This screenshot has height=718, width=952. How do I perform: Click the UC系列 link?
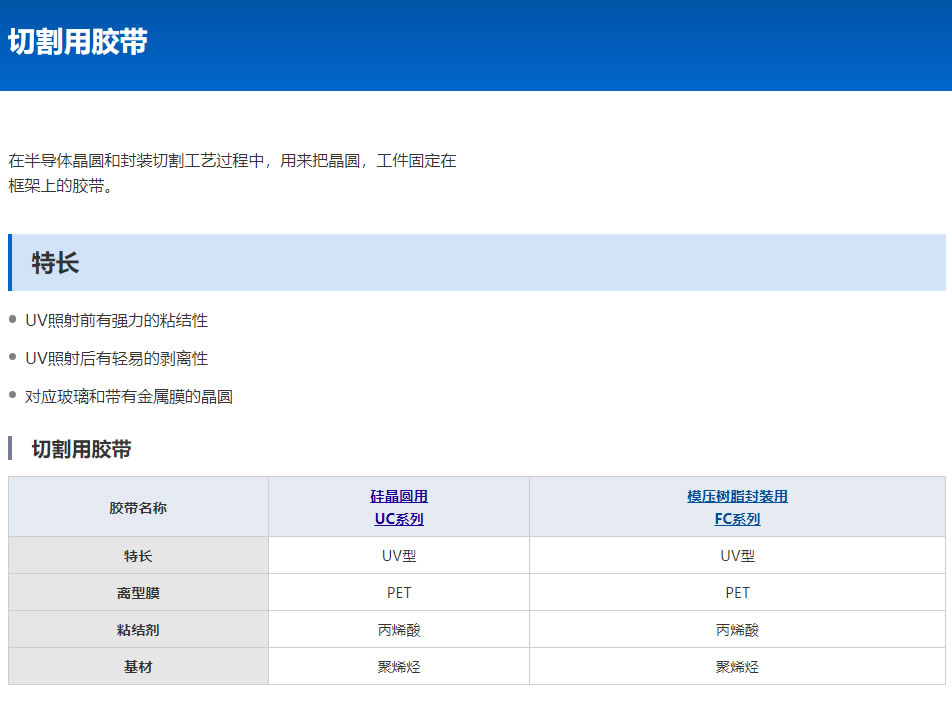coord(399,519)
